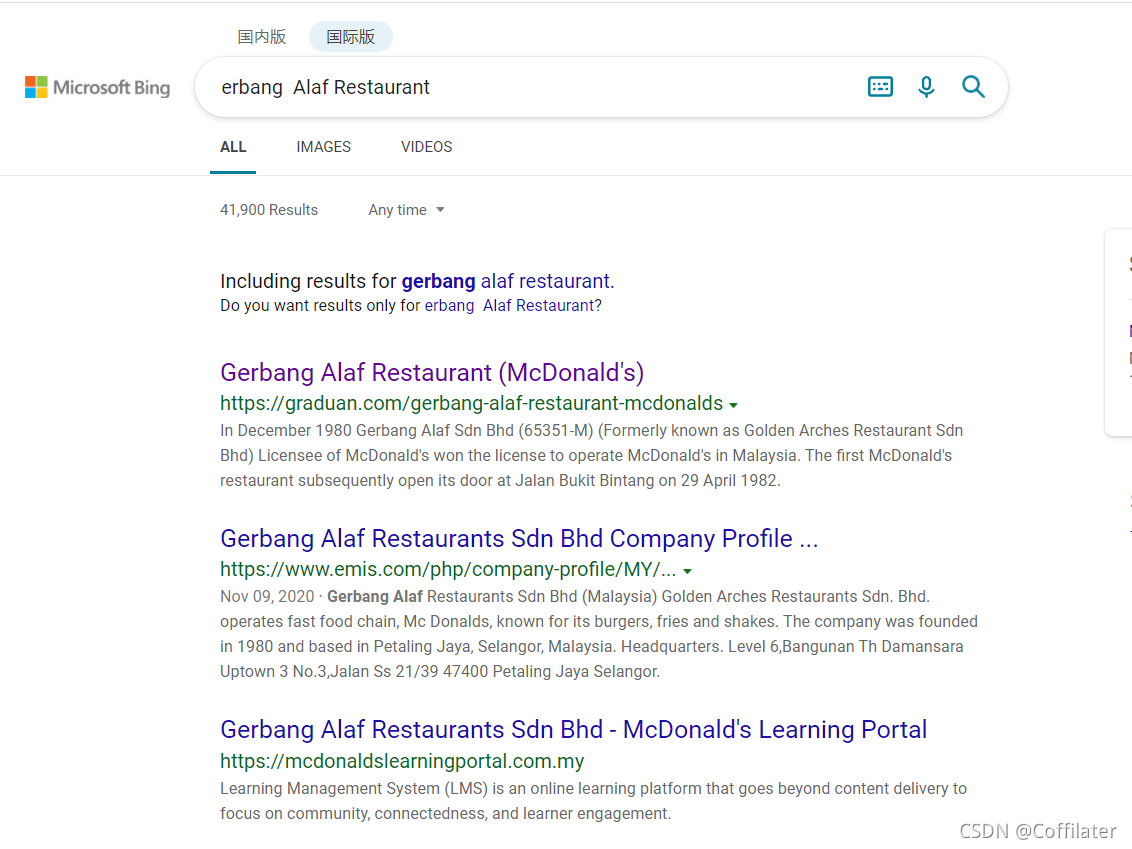Select the 国际版 tab
The image size is (1132, 849).
point(351,37)
